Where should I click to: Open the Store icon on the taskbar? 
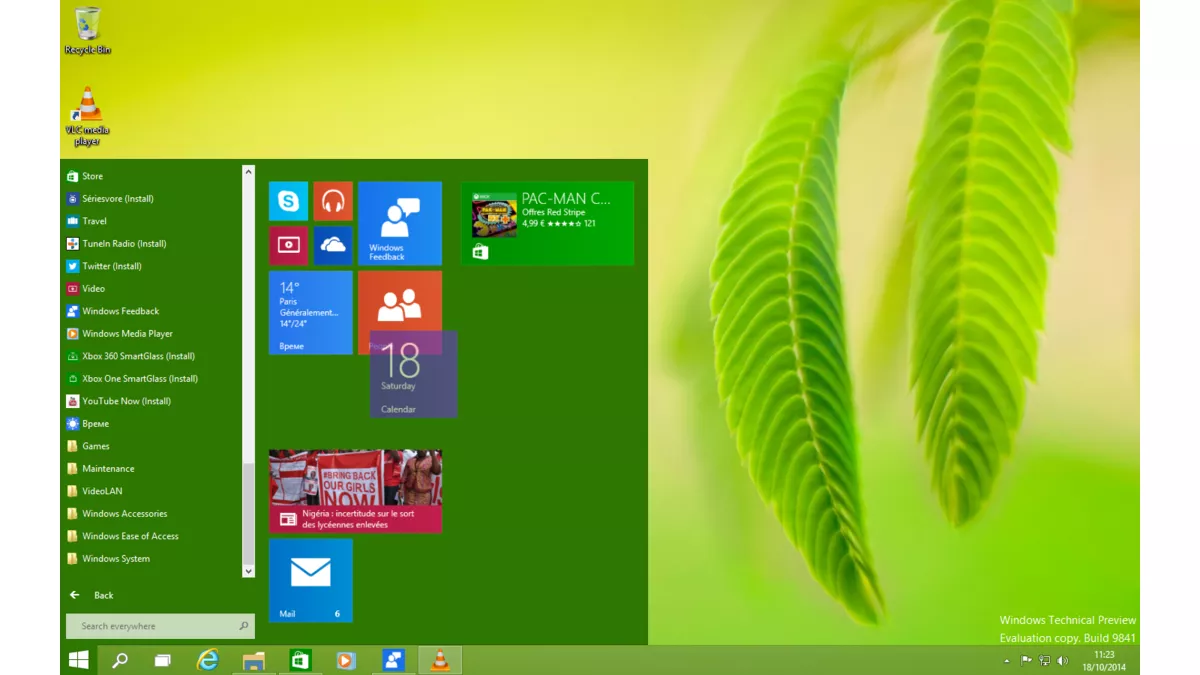coord(300,660)
